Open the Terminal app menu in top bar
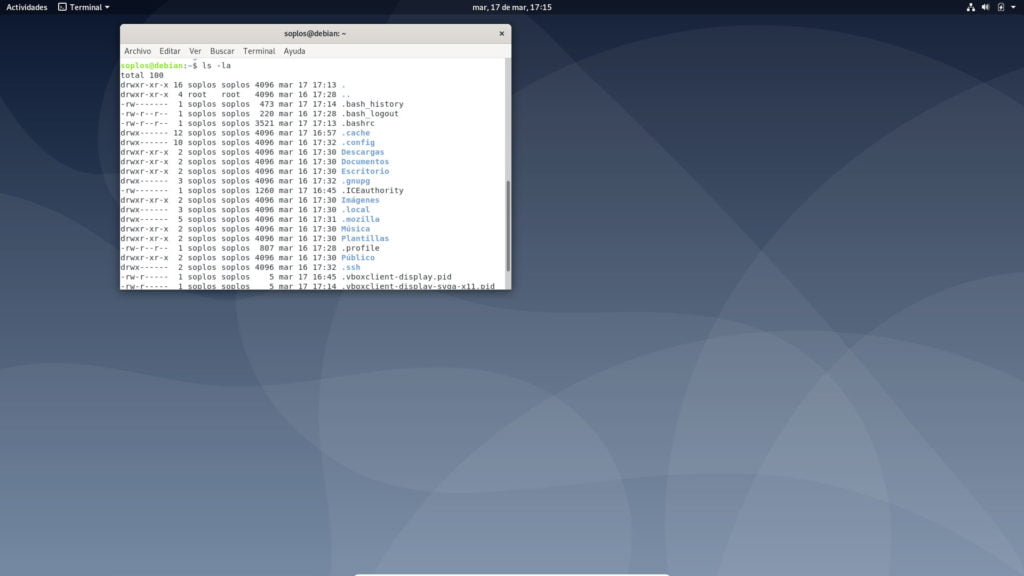1024x576 pixels. tap(84, 7)
